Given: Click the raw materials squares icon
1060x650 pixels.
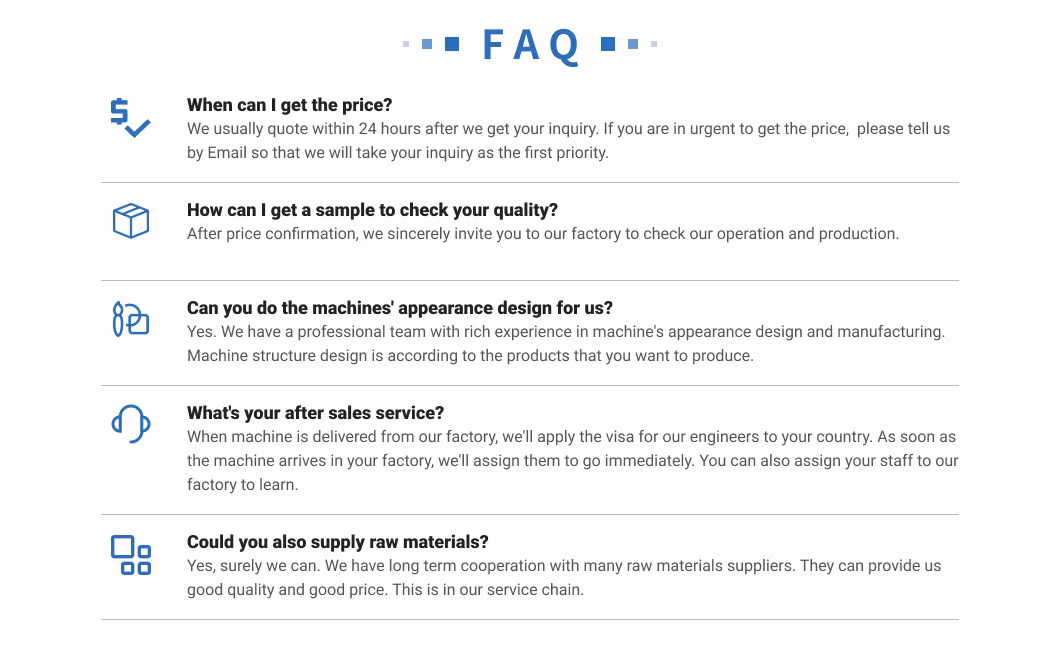Looking at the screenshot, I should pos(130,554).
